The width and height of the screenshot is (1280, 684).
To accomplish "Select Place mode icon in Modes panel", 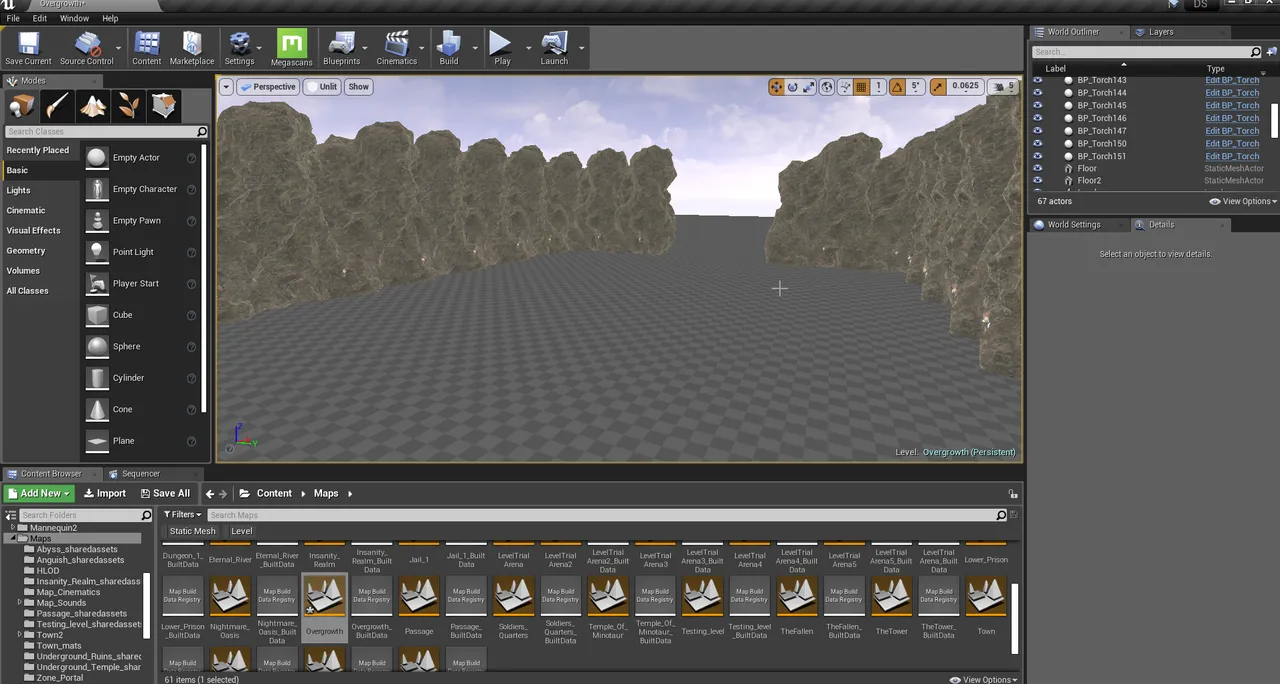I will pos(22,105).
